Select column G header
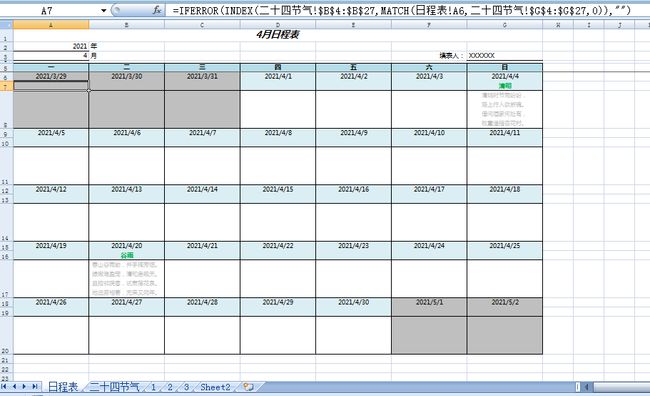 click(x=504, y=25)
